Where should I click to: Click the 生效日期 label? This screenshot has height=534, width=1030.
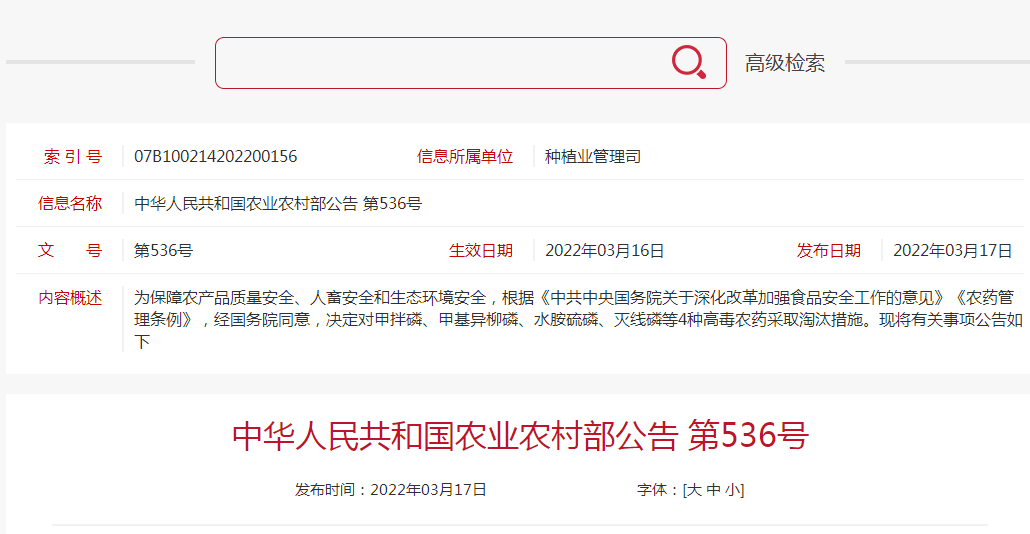click(481, 251)
